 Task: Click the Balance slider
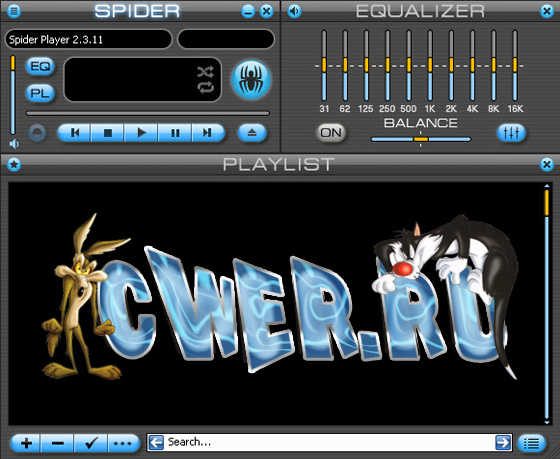(421, 139)
